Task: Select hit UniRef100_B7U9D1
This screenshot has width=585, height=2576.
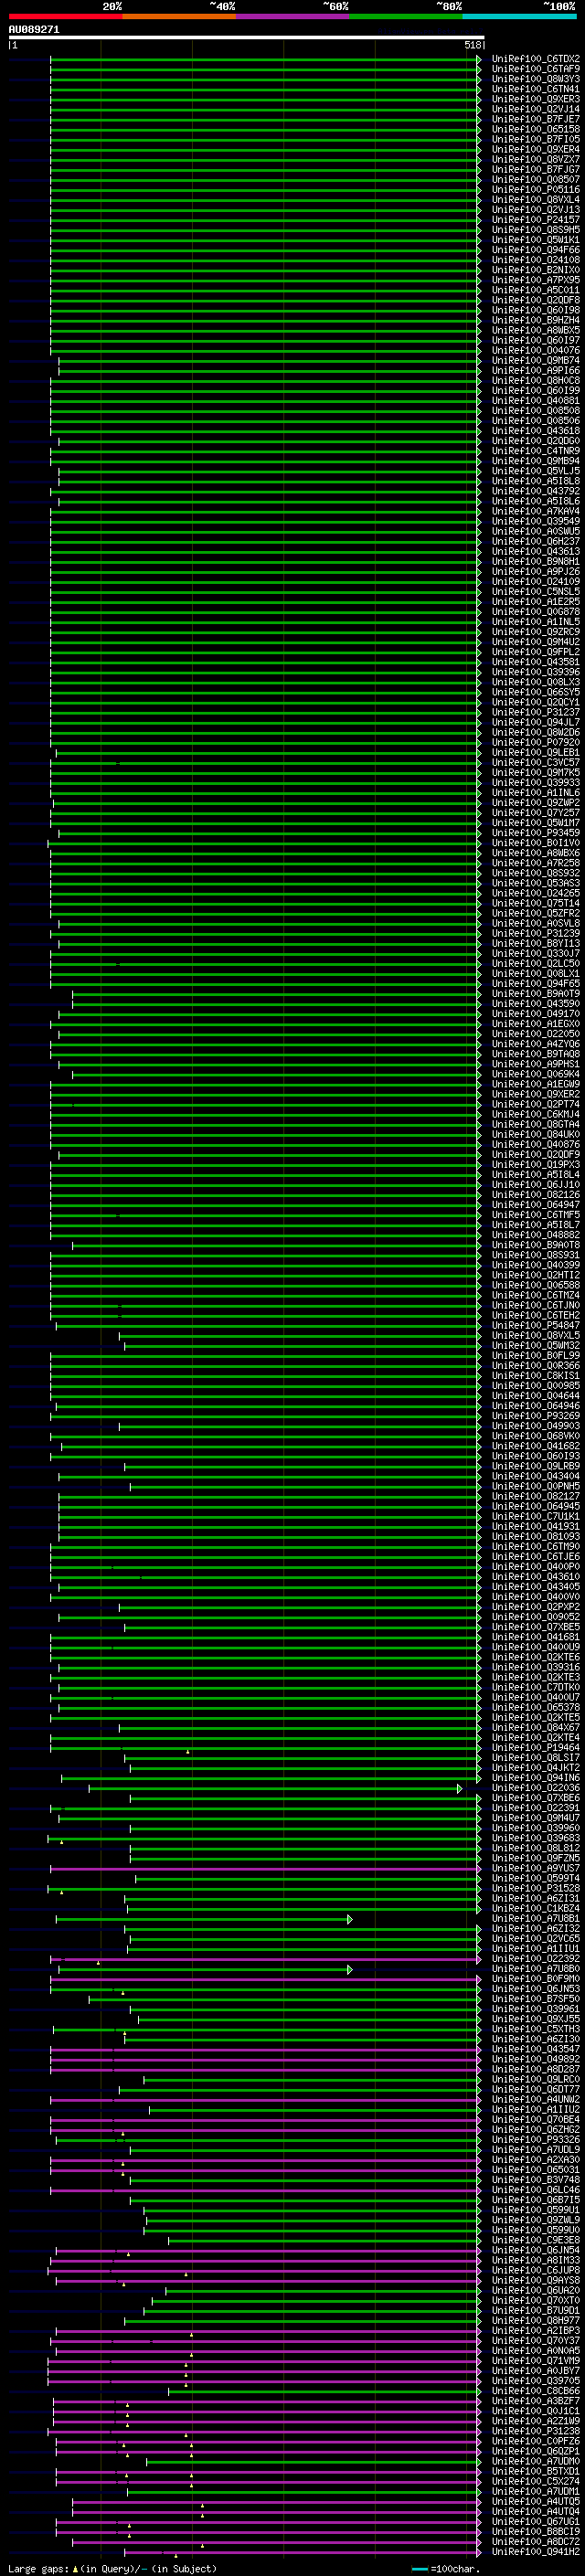Action: (536, 2310)
